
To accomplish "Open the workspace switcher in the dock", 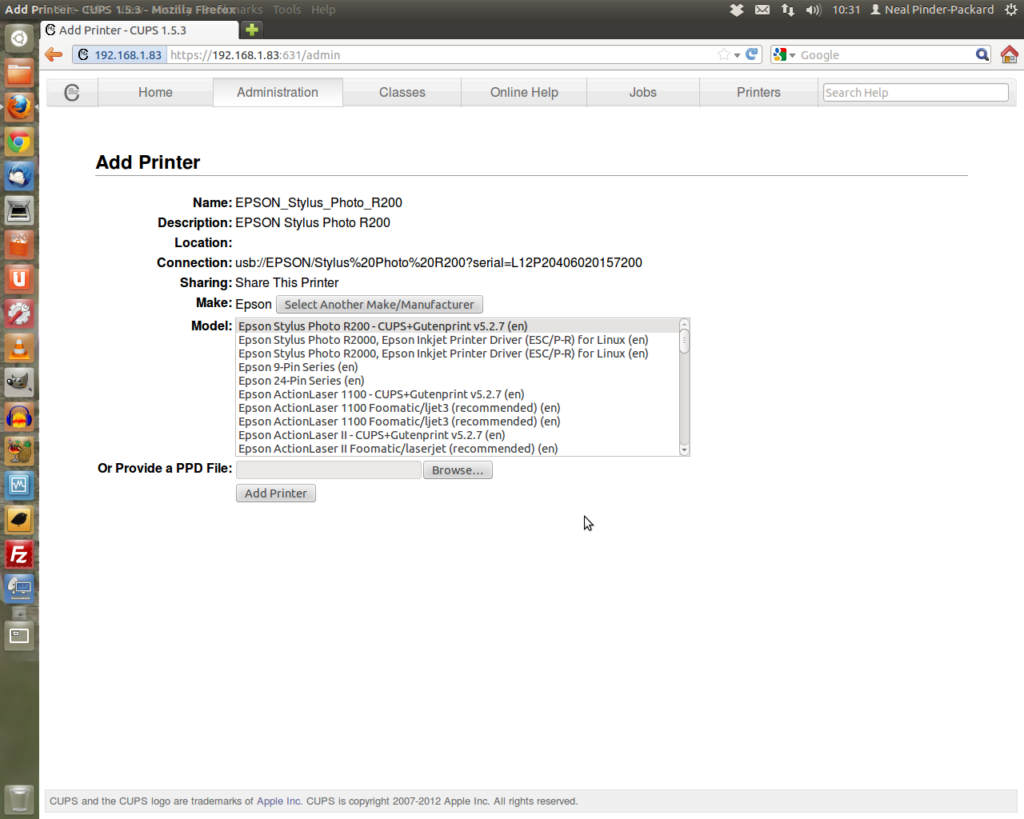I will (x=19, y=635).
